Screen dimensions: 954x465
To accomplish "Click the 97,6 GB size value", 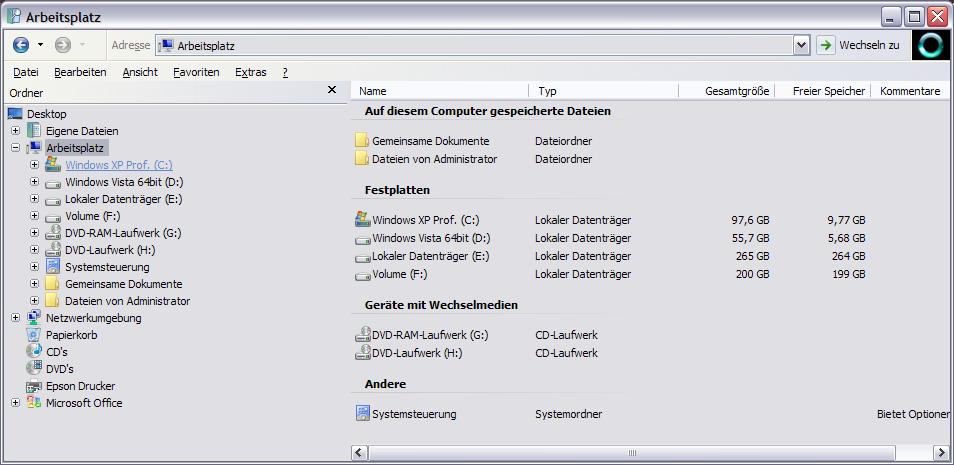I will pos(750,220).
